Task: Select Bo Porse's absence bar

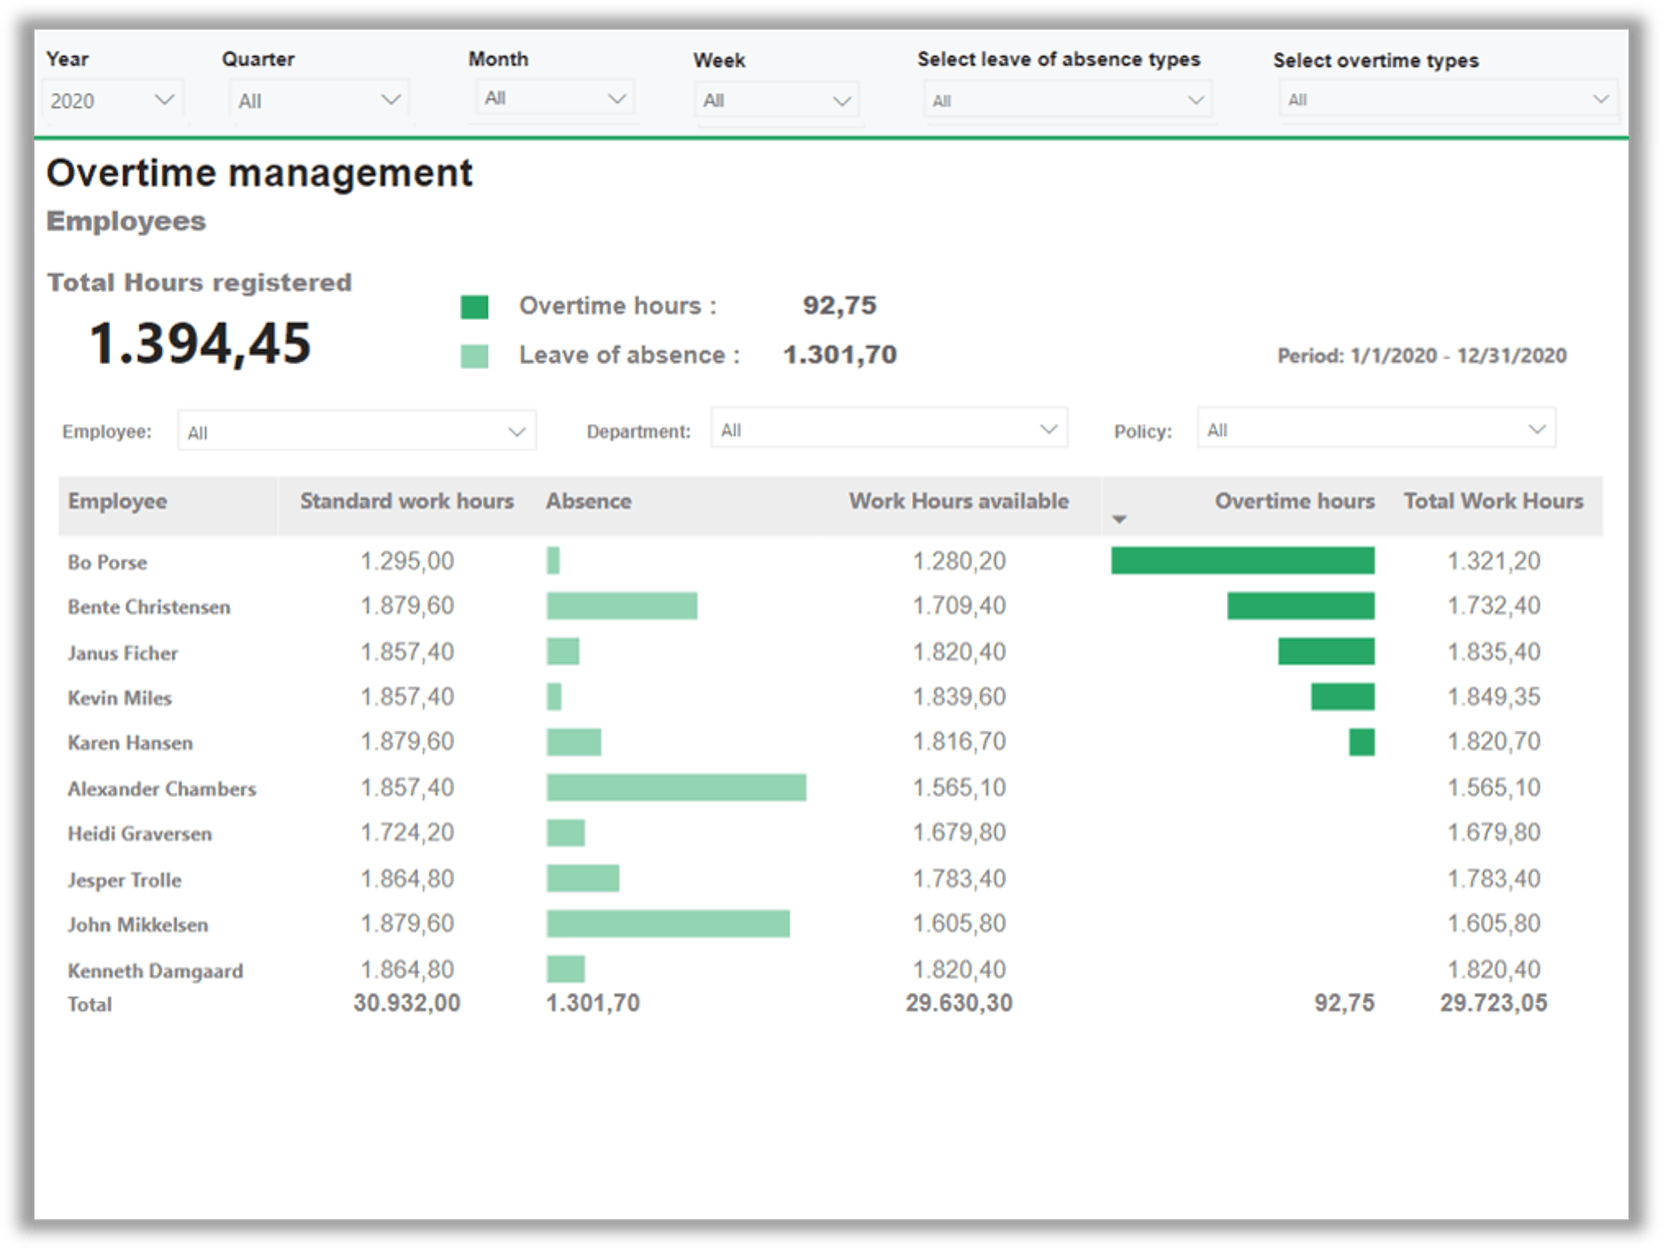Action: coord(553,560)
